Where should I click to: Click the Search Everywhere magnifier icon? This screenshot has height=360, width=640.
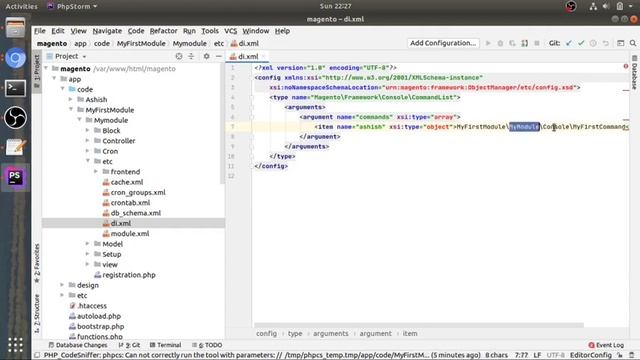click(x=633, y=43)
